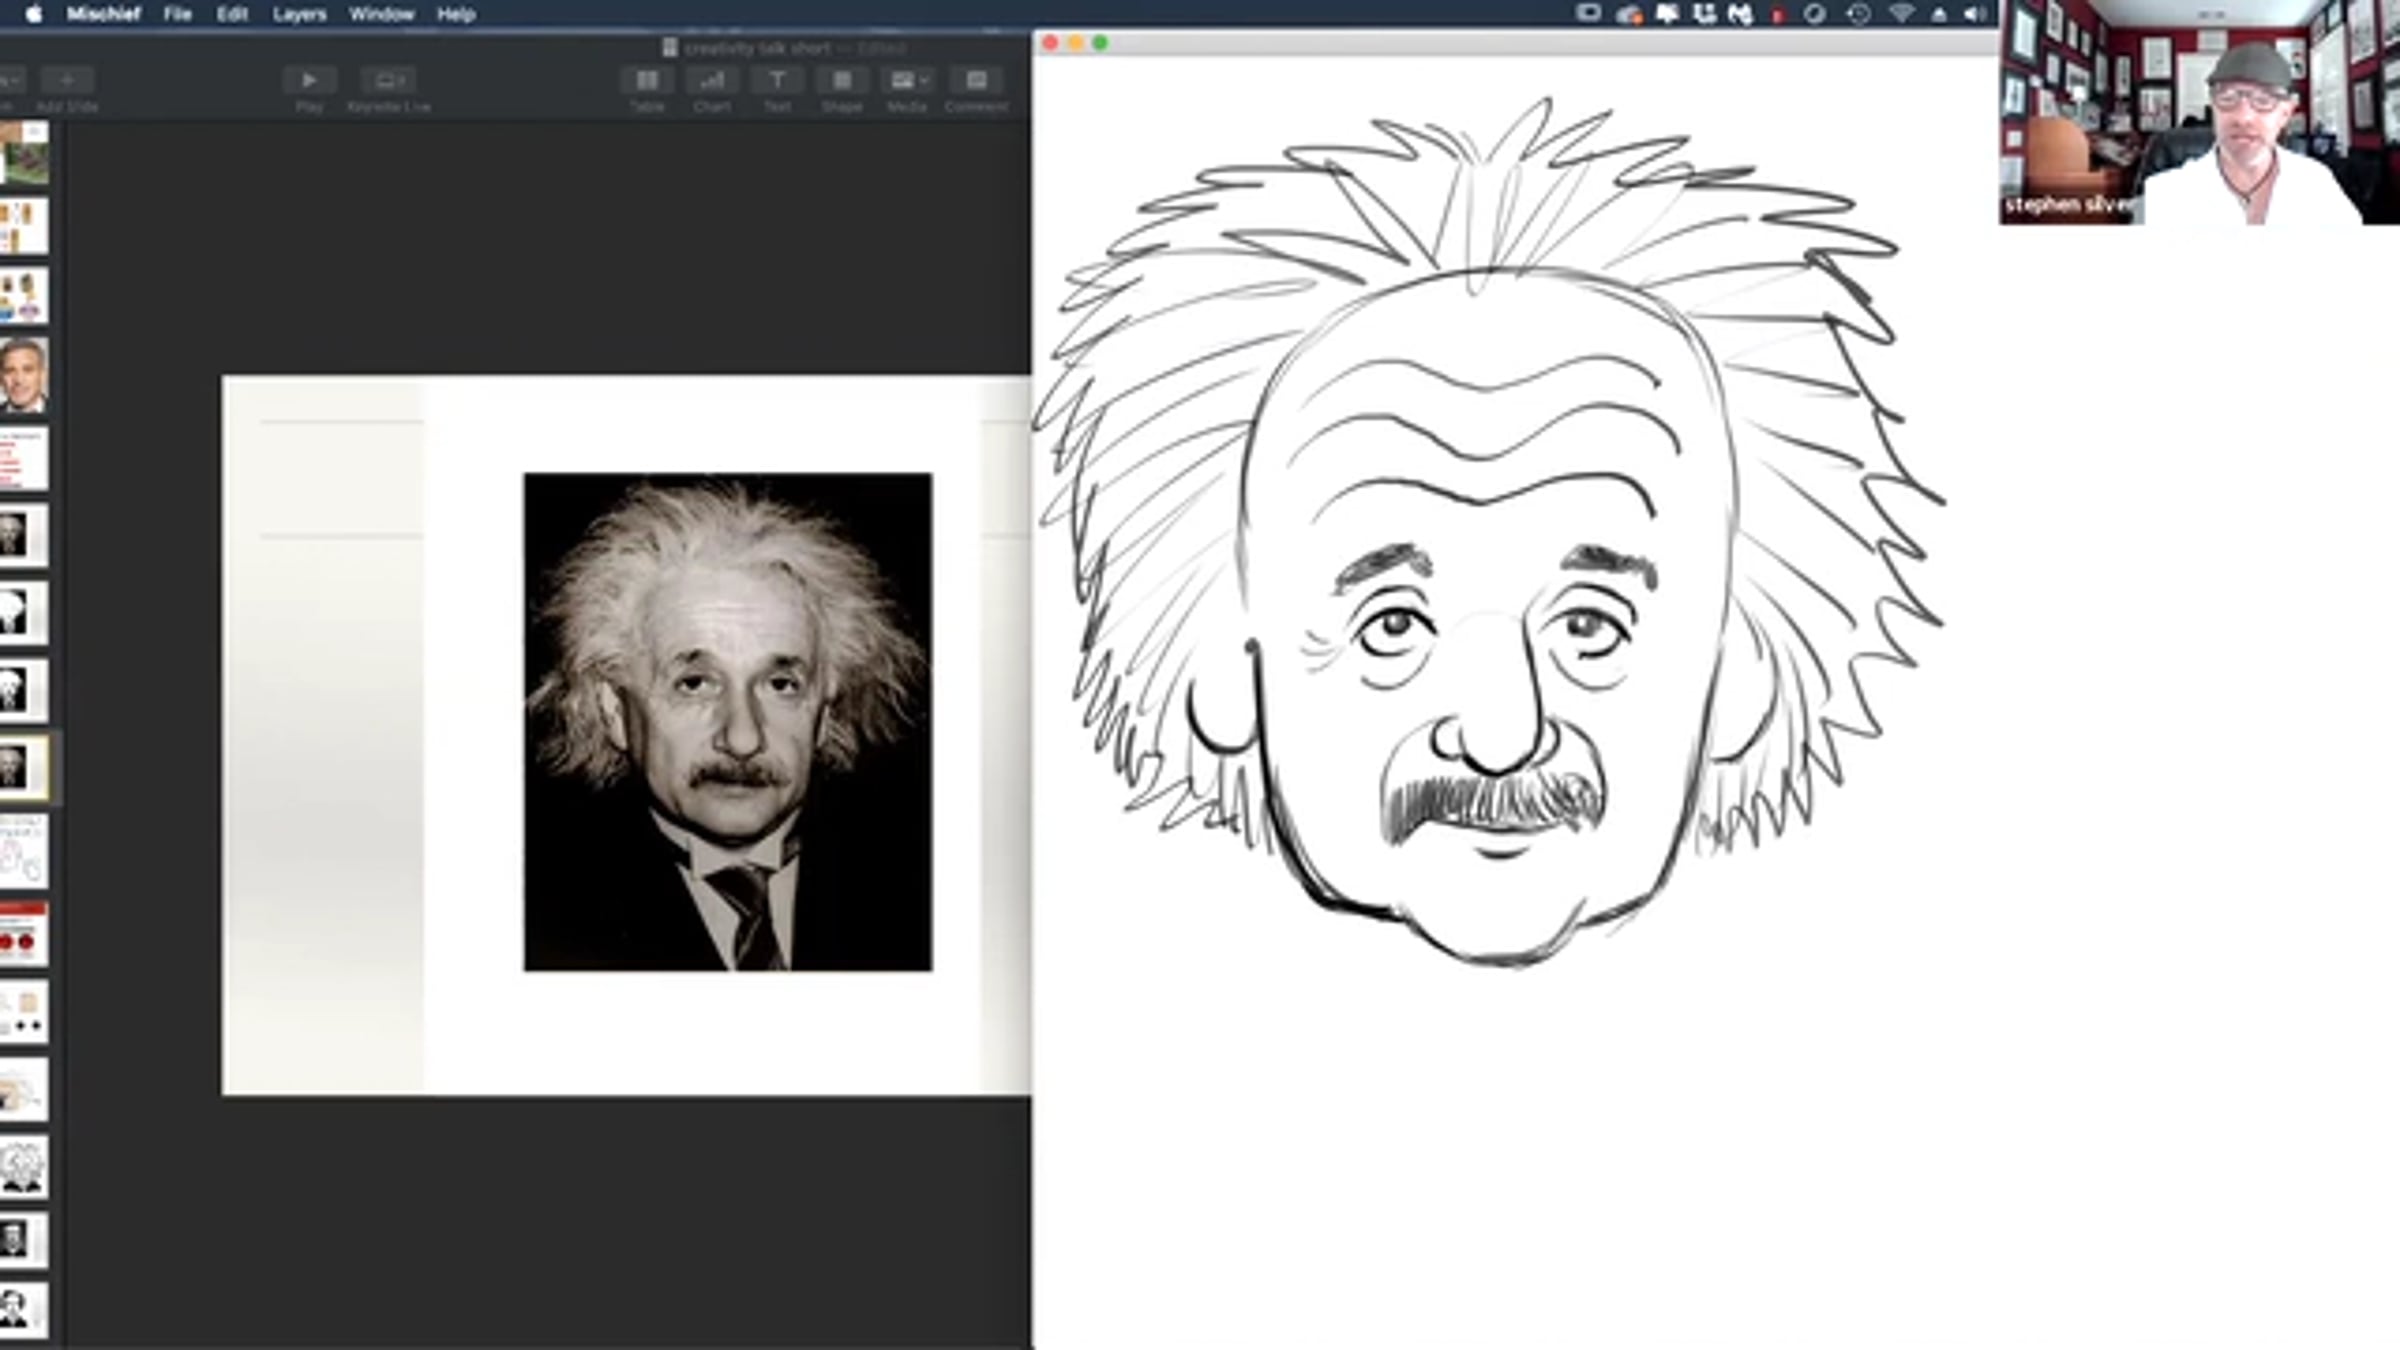Insert a Table from the toolbar
The height and width of the screenshot is (1350, 2400).
pyautogui.click(x=647, y=80)
